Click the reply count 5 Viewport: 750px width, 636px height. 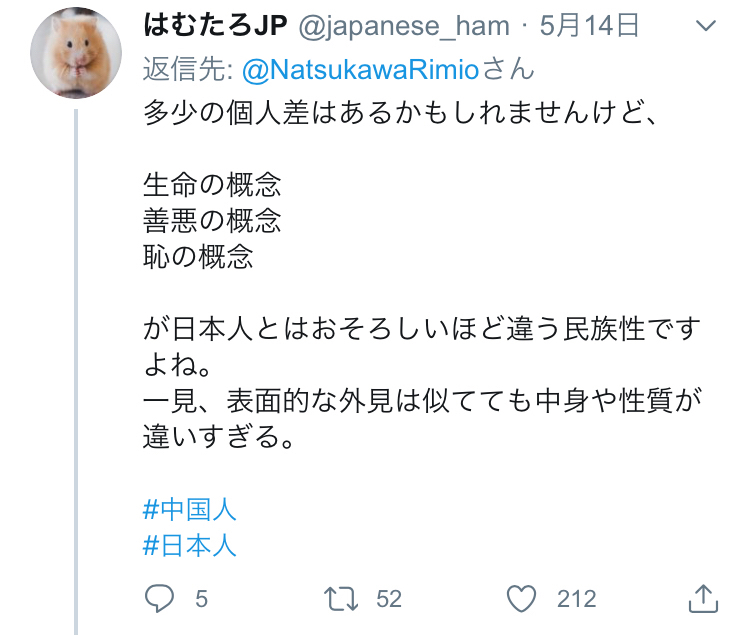pyautogui.click(x=201, y=599)
